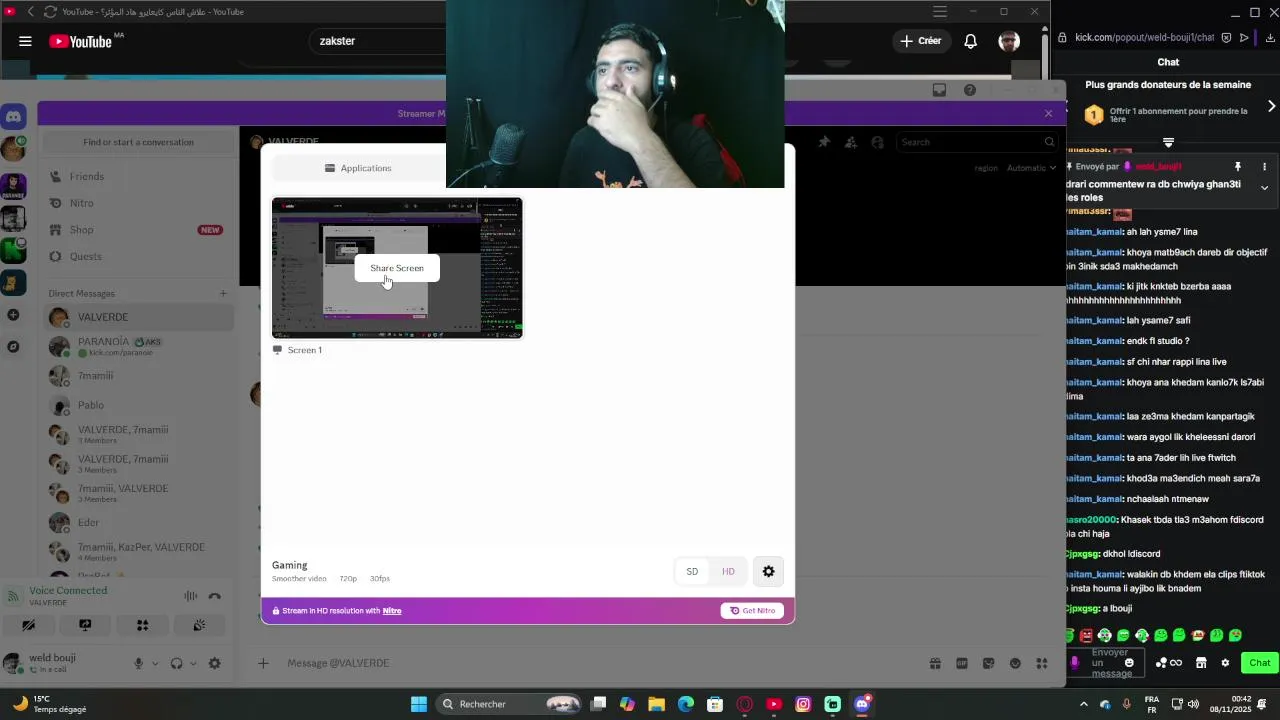Viewport: 1280px width, 720px height.
Task: Click the YouTube Créer button
Action: (x=921, y=41)
